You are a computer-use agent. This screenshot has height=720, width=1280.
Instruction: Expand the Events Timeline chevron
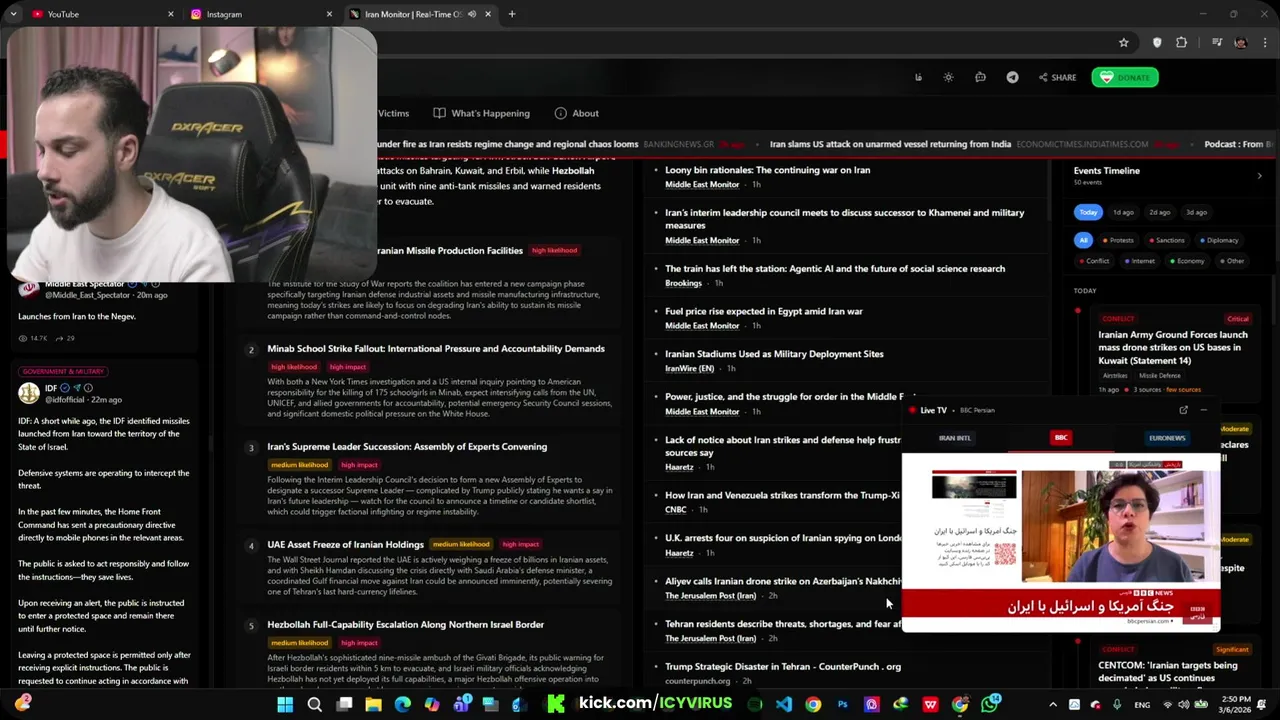coord(1259,176)
